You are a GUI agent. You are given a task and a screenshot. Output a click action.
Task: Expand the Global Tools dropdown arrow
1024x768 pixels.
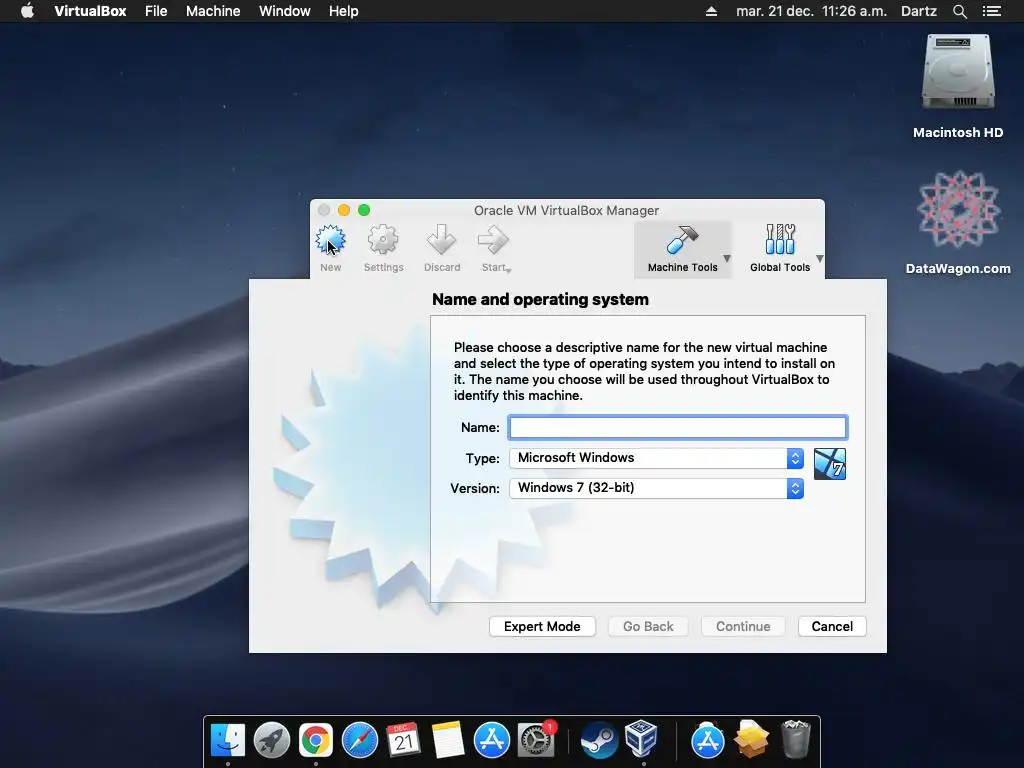(x=820, y=259)
